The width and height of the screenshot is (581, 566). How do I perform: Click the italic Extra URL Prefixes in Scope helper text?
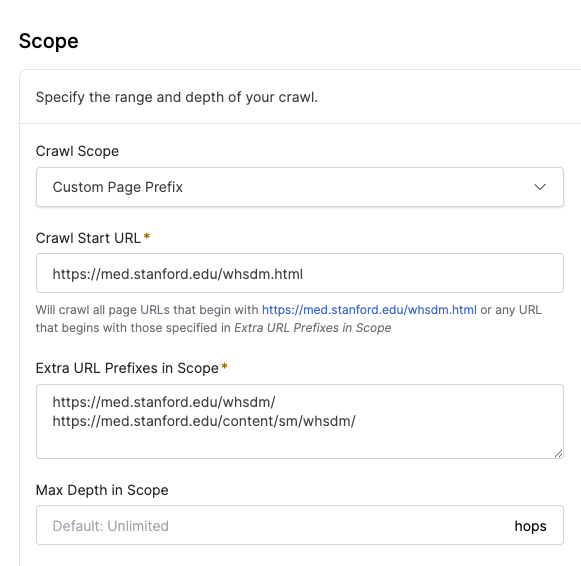tap(313, 328)
